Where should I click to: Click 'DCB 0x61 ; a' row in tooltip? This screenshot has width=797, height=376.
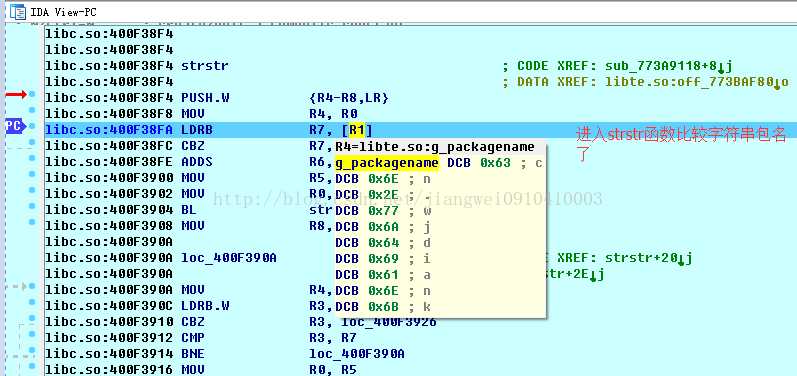coord(383,275)
